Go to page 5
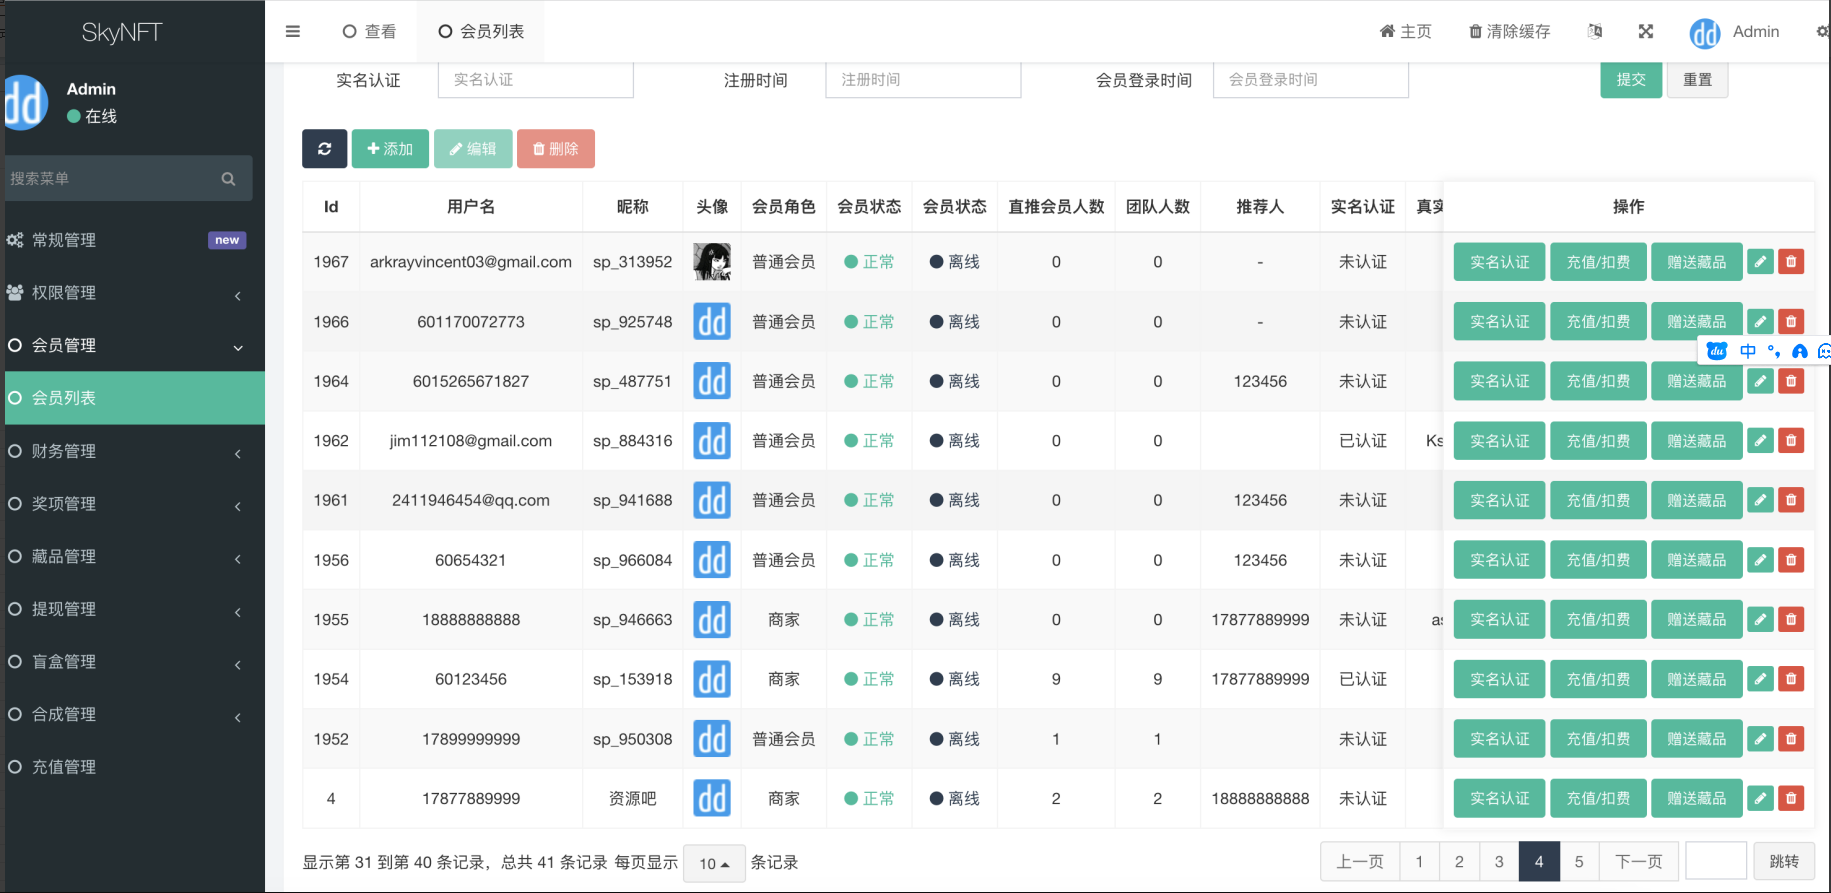 click(1579, 862)
